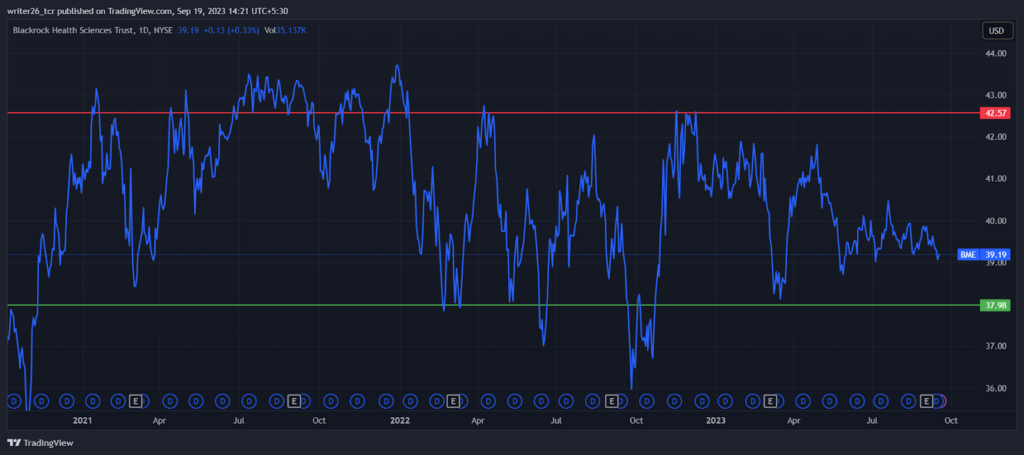
Task: Click the final Oct label at the chart's right end
Action: click(x=952, y=421)
